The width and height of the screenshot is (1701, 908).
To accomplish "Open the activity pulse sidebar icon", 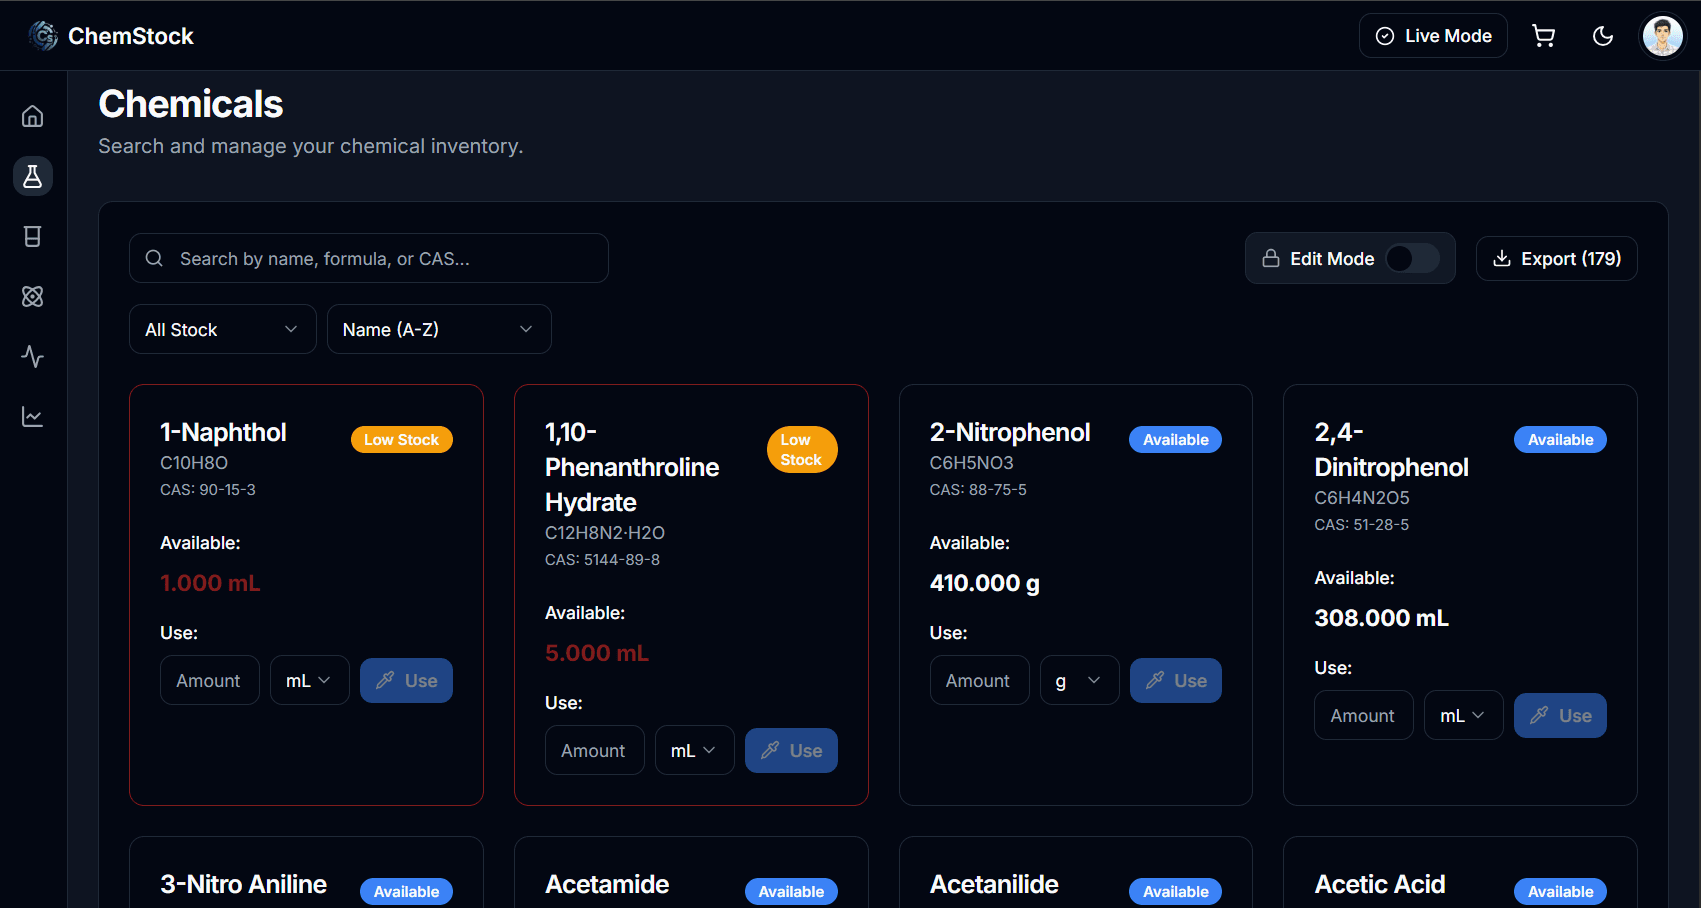I will (33, 356).
